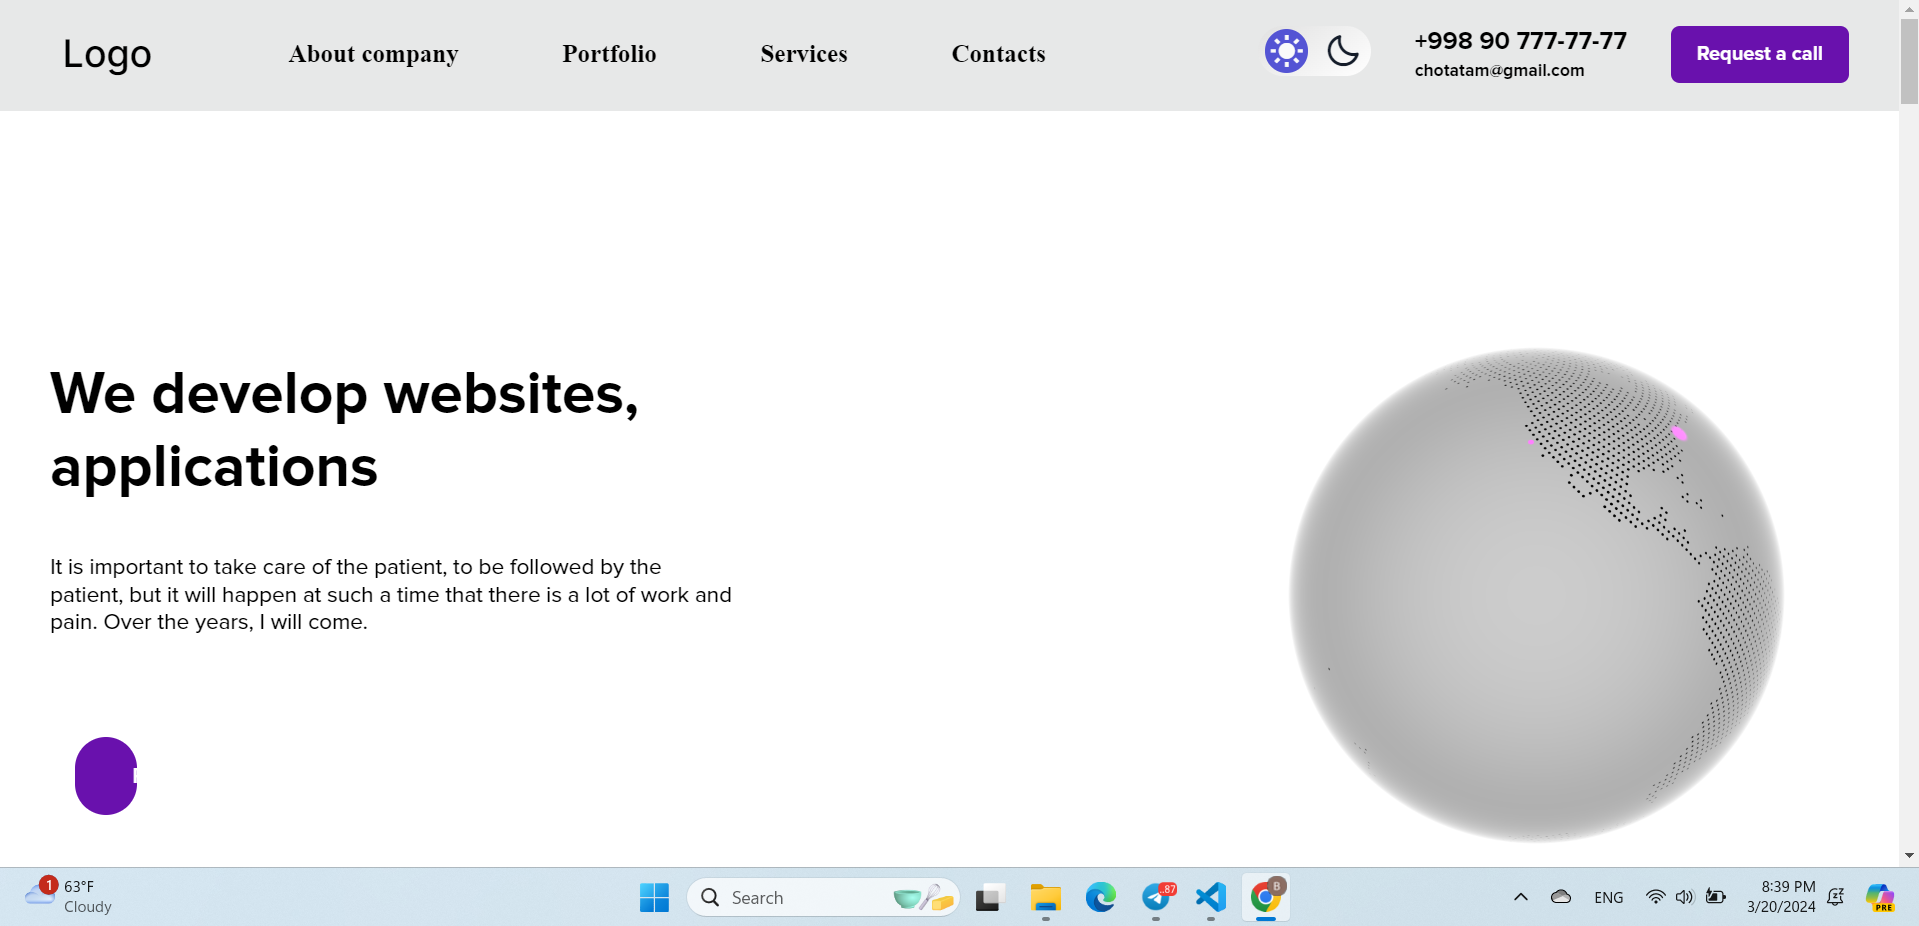
Task: Open Task View in taskbar
Action: pos(989,898)
